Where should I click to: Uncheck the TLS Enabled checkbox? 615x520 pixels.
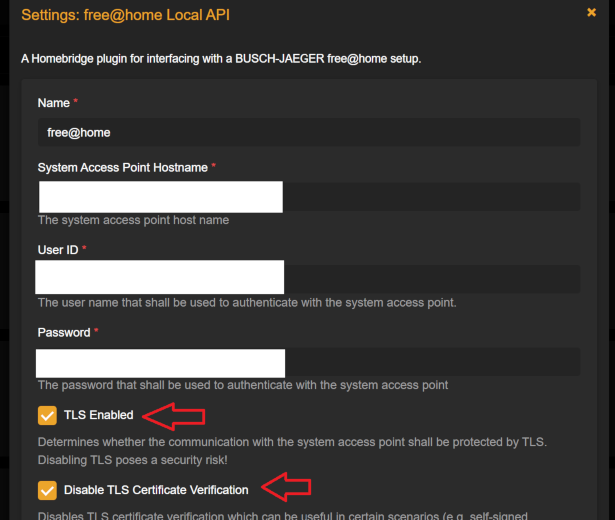(47, 415)
